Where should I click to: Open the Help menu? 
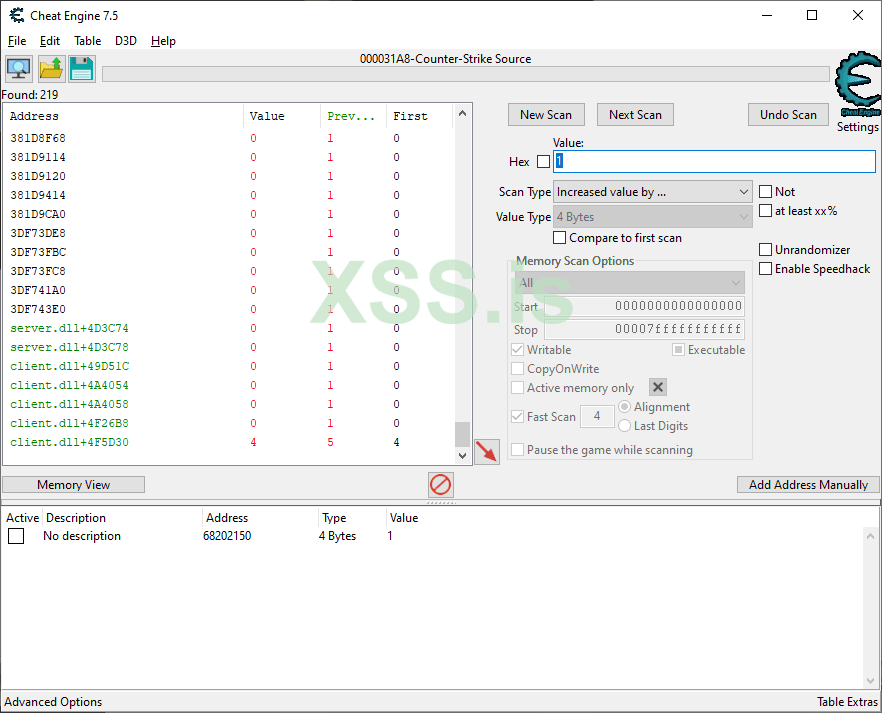tap(163, 41)
